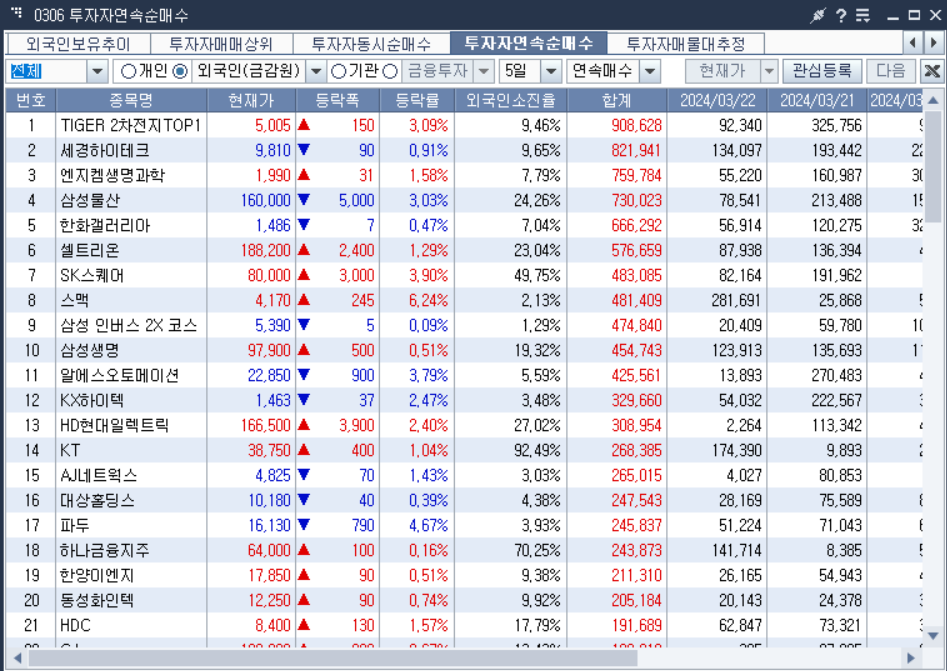Select the 스맥 stock name

click(x=74, y=300)
